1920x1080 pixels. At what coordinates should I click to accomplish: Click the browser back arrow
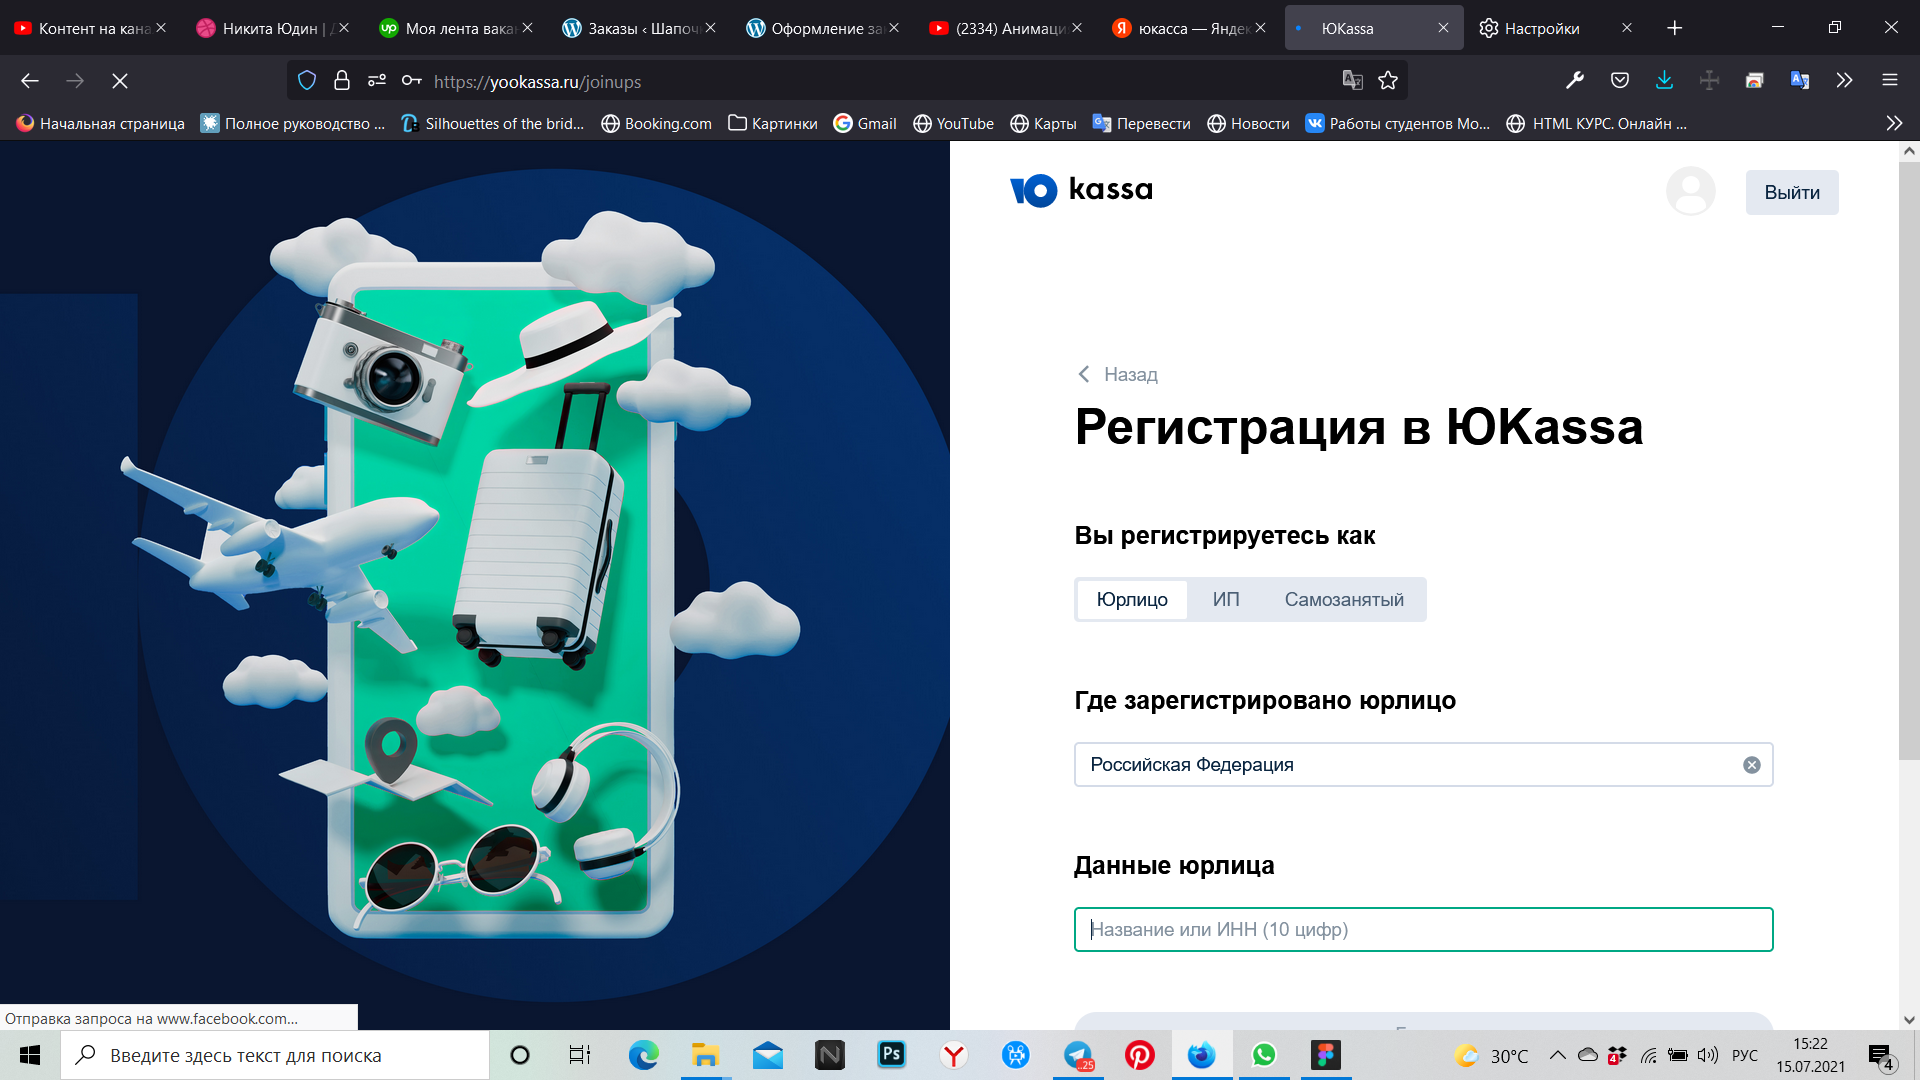point(30,81)
